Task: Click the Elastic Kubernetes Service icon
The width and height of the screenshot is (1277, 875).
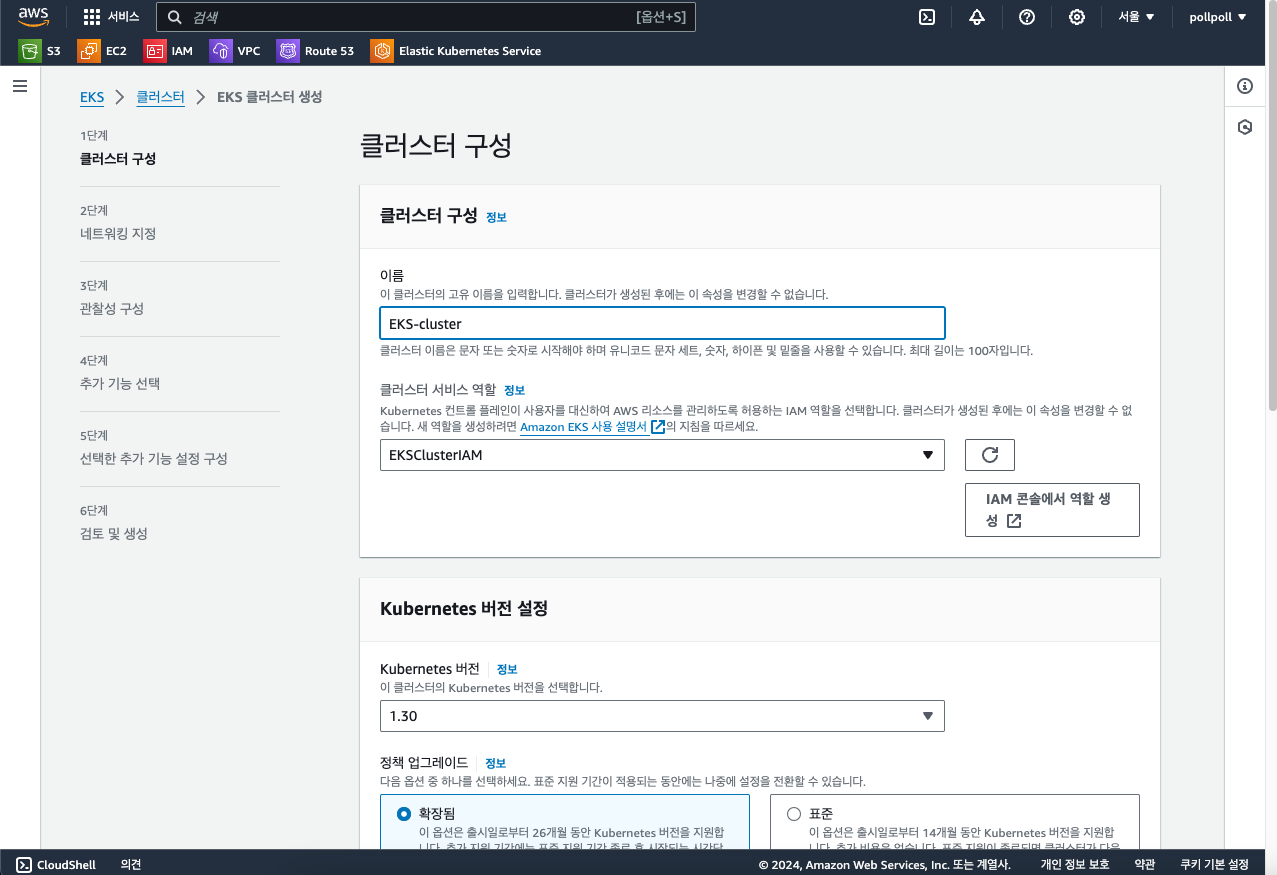Action: click(x=381, y=50)
